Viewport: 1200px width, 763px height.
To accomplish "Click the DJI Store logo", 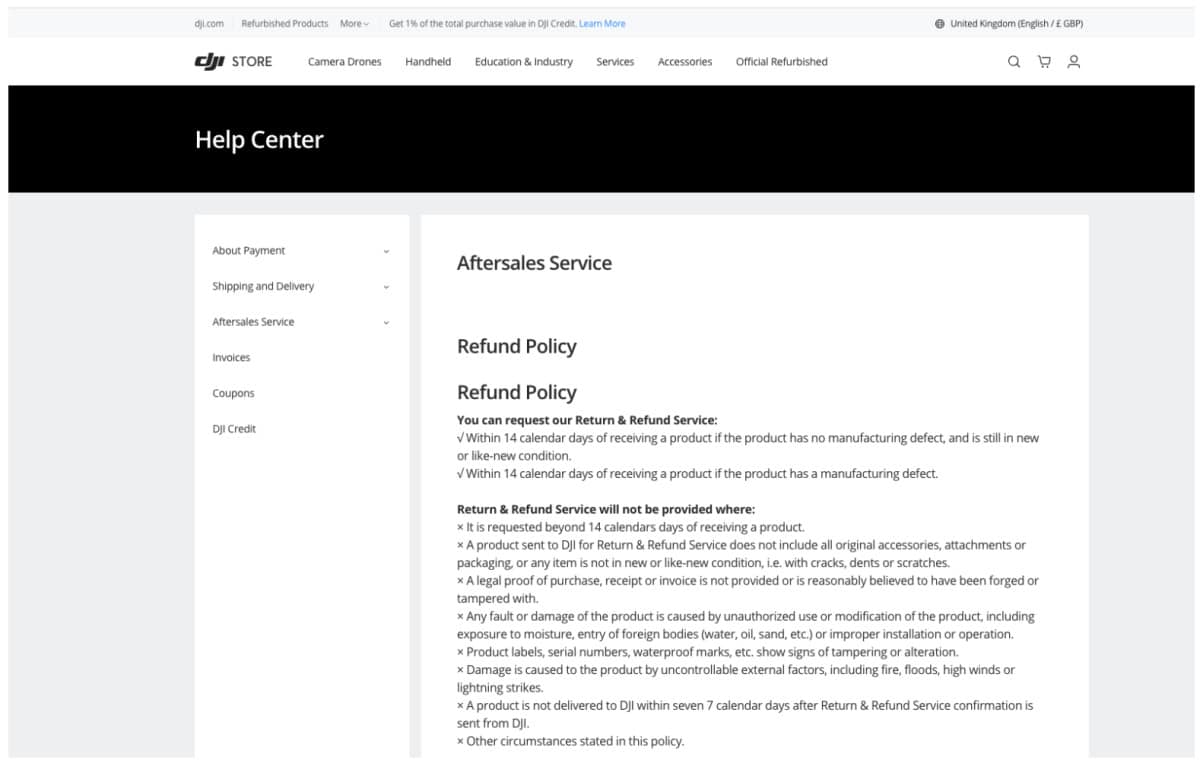I will pyautogui.click(x=233, y=62).
